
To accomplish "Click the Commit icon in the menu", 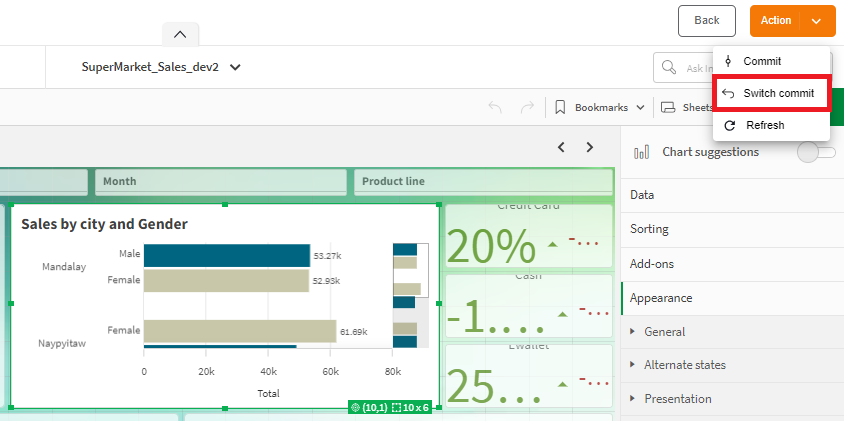I will click(728, 61).
